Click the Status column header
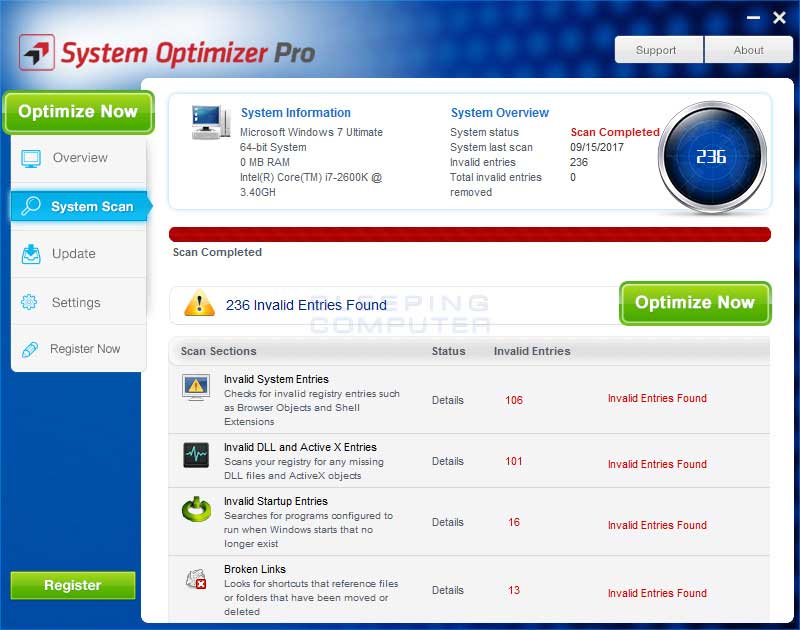 click(448, 351)
